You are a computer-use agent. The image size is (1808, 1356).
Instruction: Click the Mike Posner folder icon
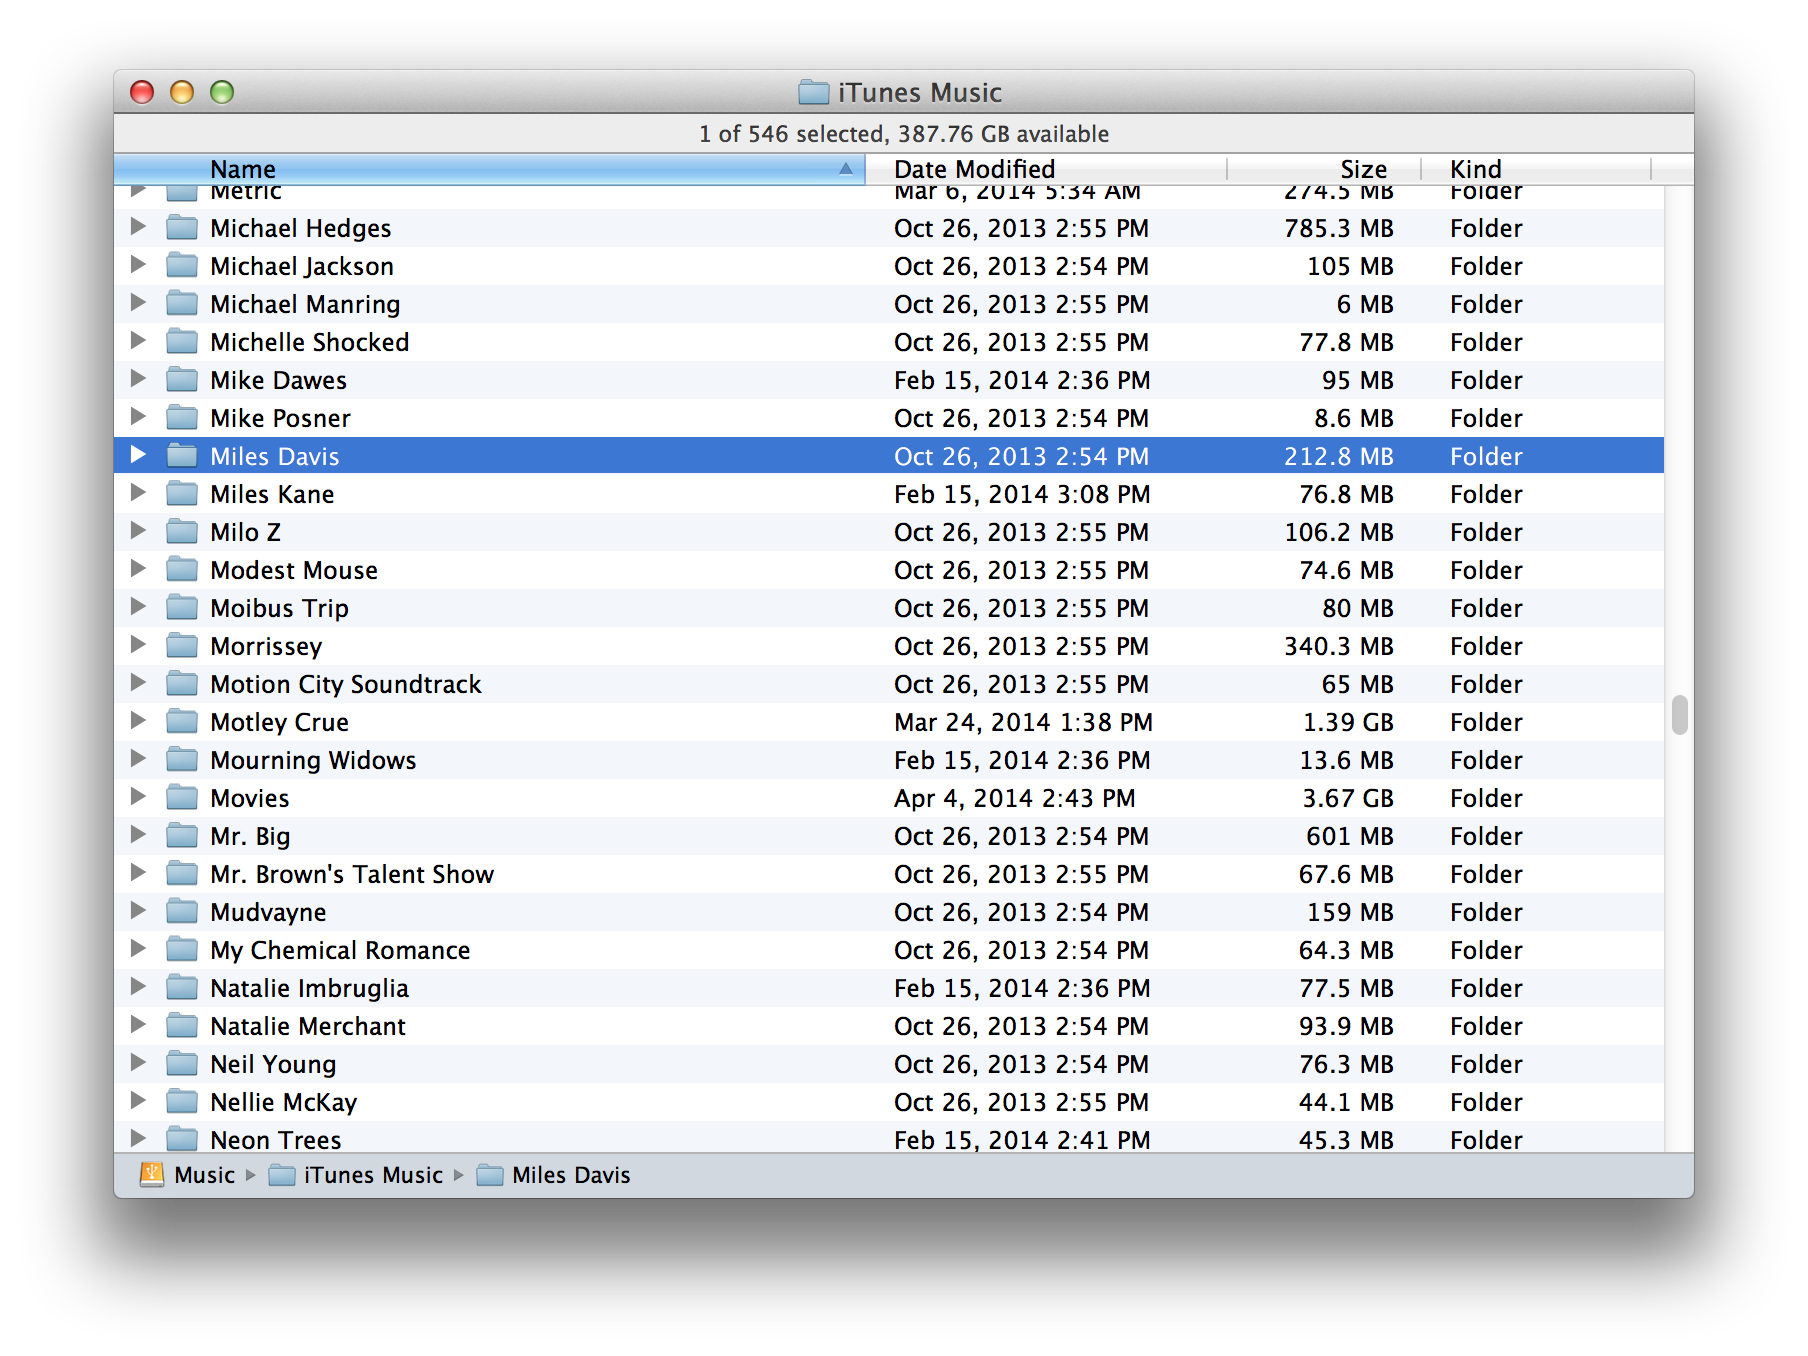(x=182, y=417)
